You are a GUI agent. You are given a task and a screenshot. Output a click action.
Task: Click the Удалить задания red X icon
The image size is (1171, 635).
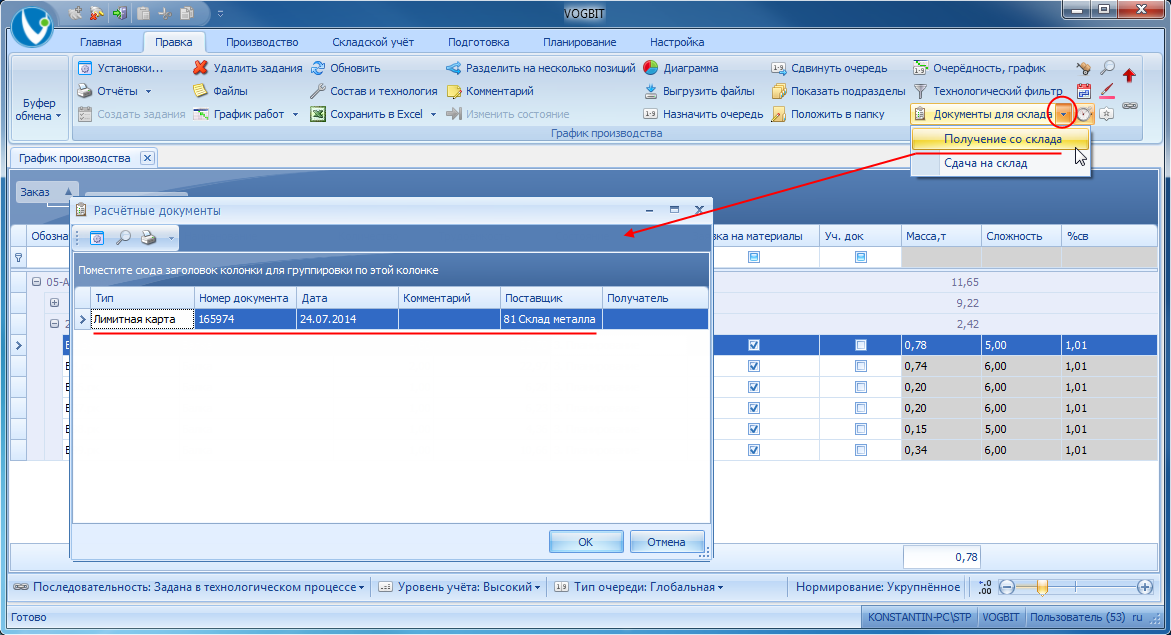tap(200, 68)
